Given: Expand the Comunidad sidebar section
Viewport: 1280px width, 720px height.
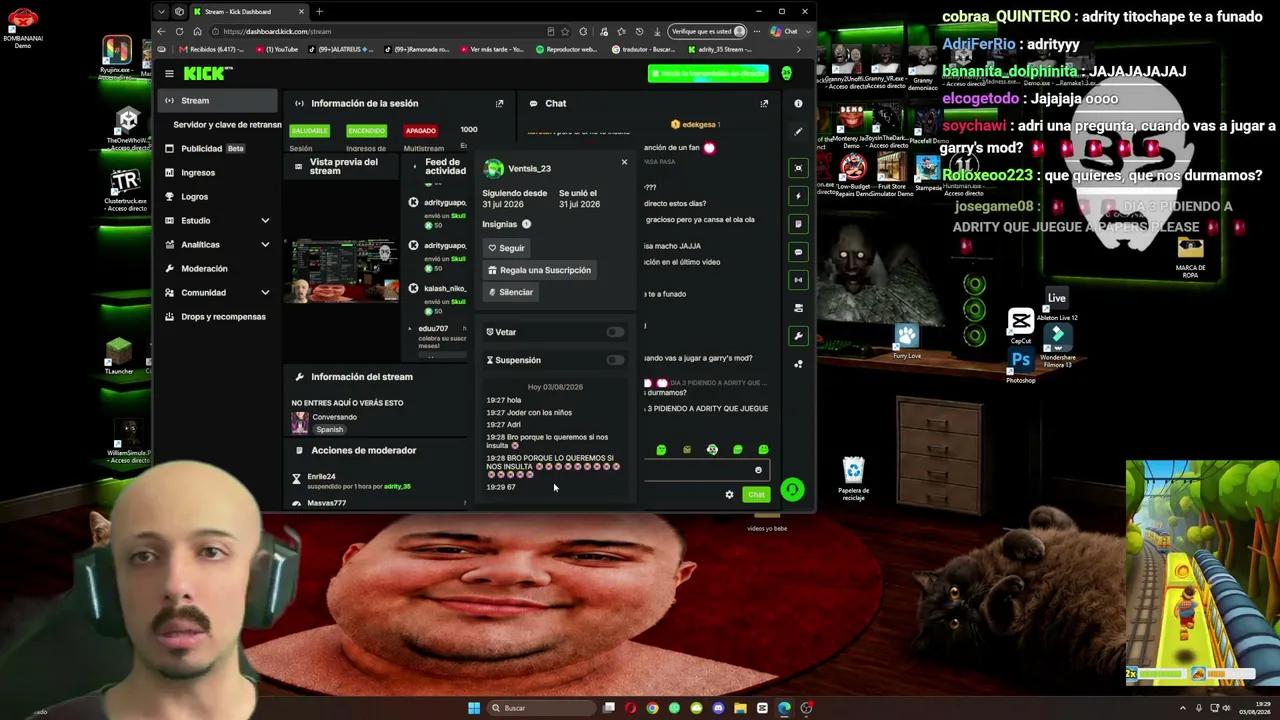Looking at the screenshot, I should tap(265, 292).
